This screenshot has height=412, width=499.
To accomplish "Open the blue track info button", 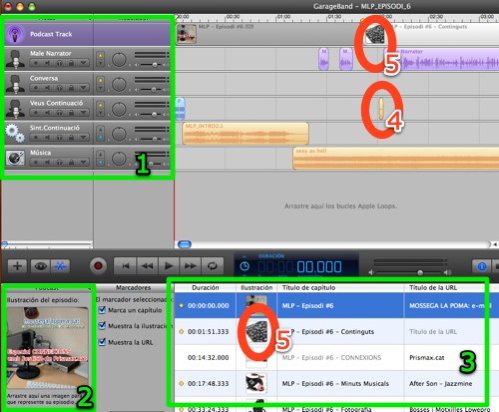I will click(482, 266).
